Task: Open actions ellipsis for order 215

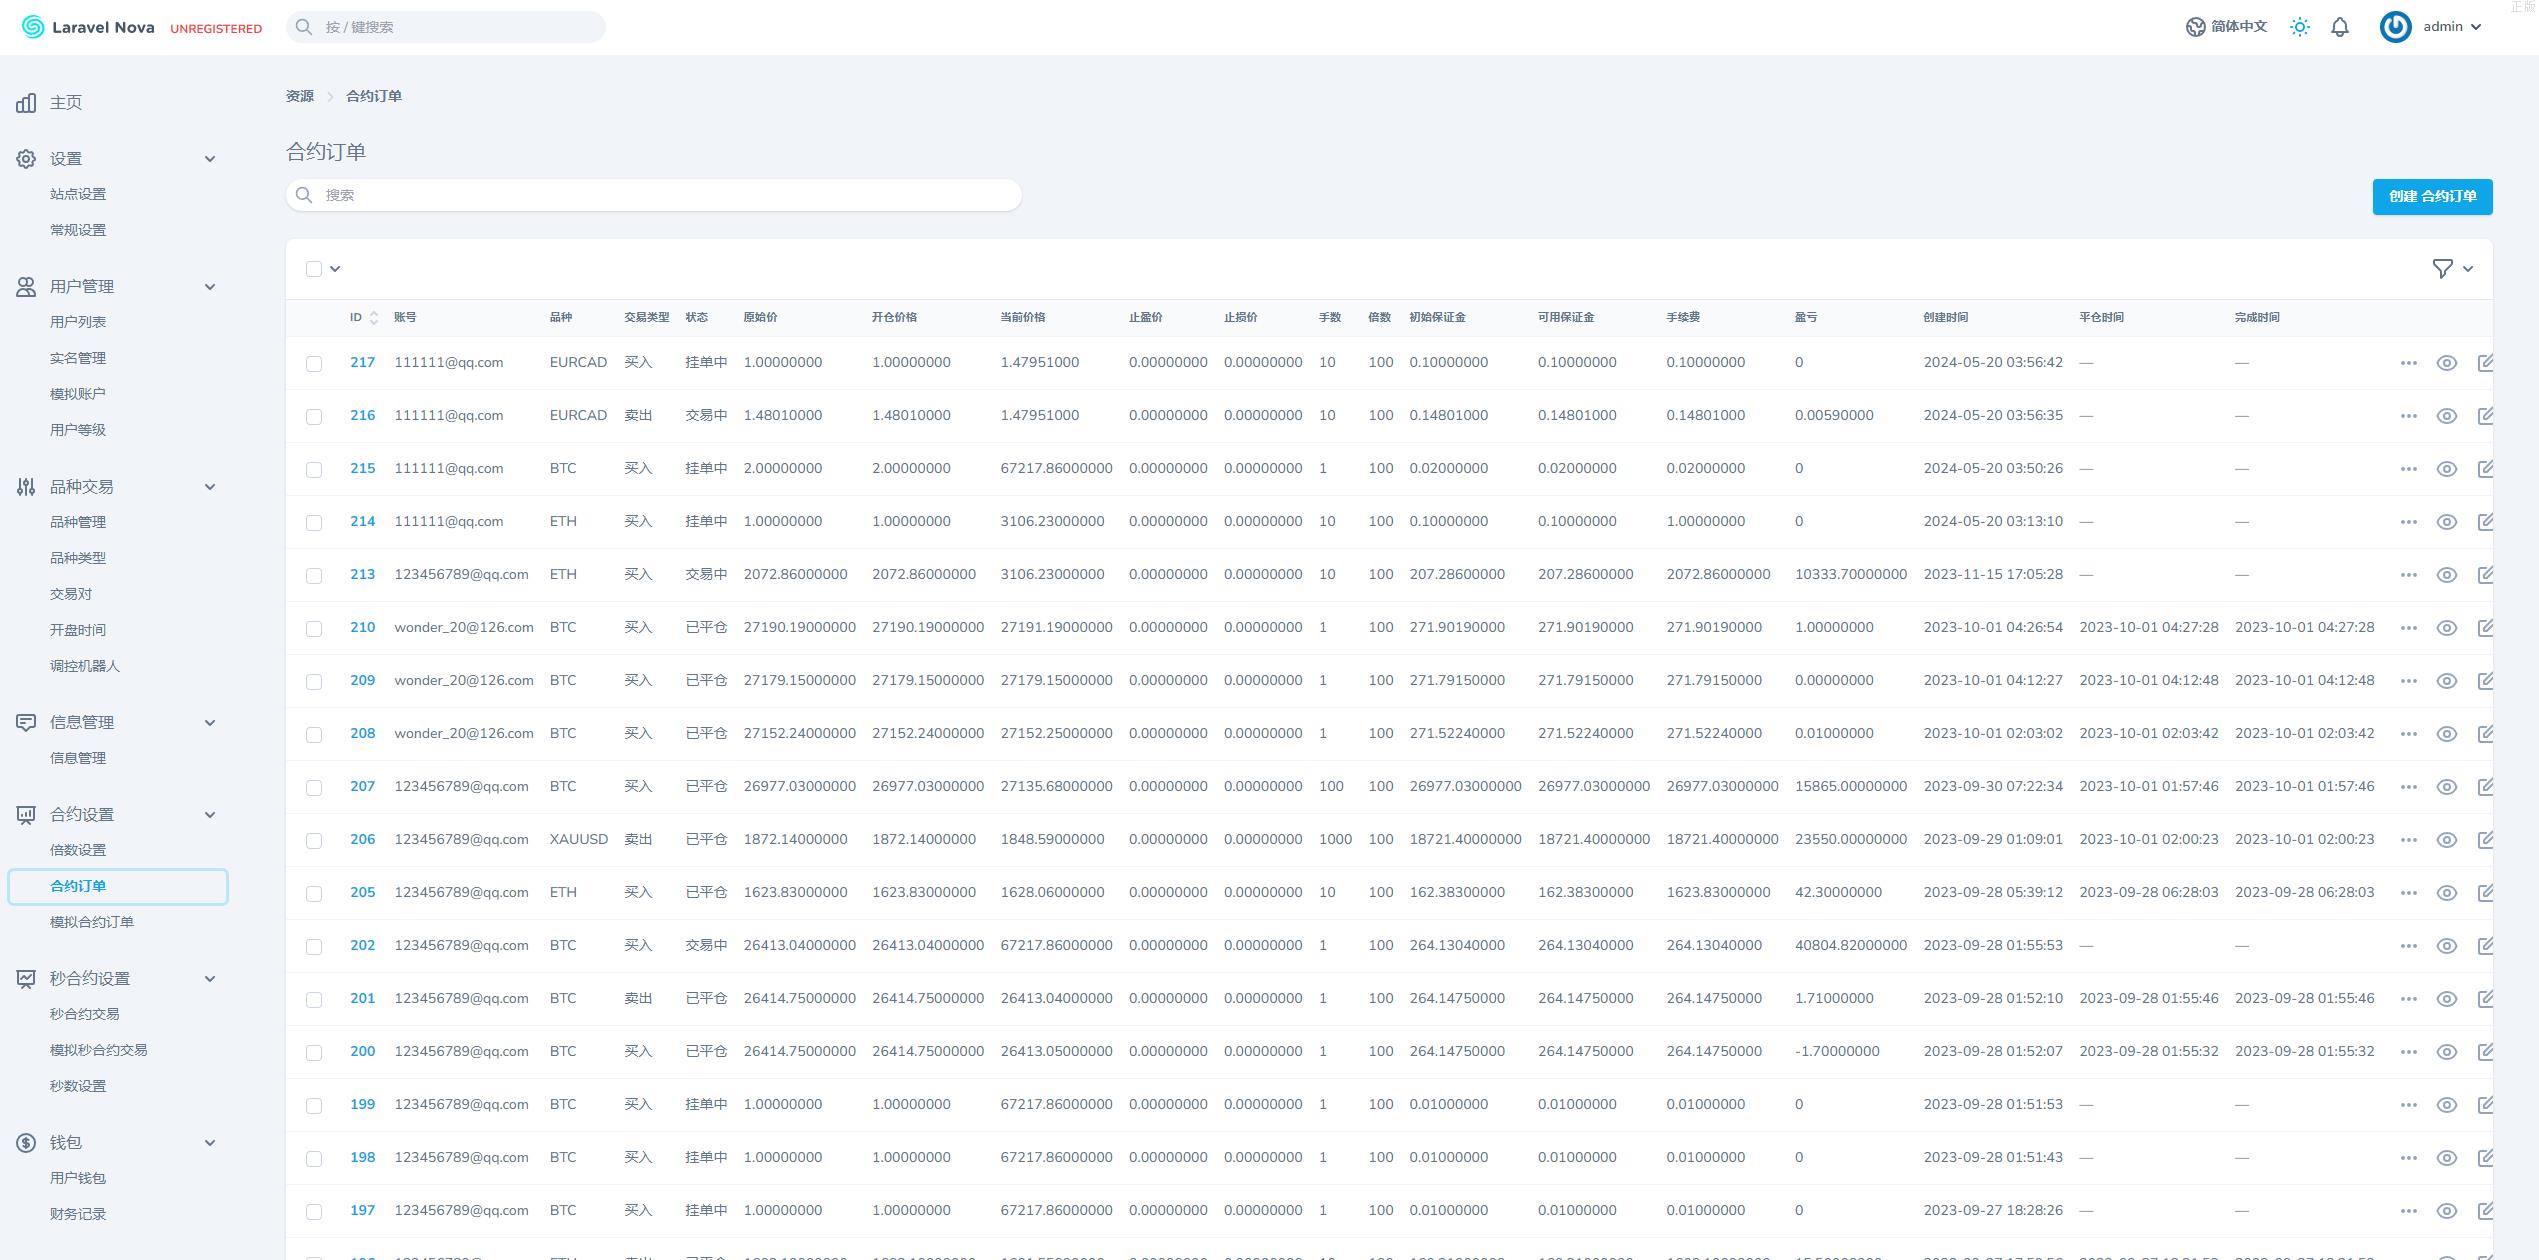Action: tap(2408, 469)
